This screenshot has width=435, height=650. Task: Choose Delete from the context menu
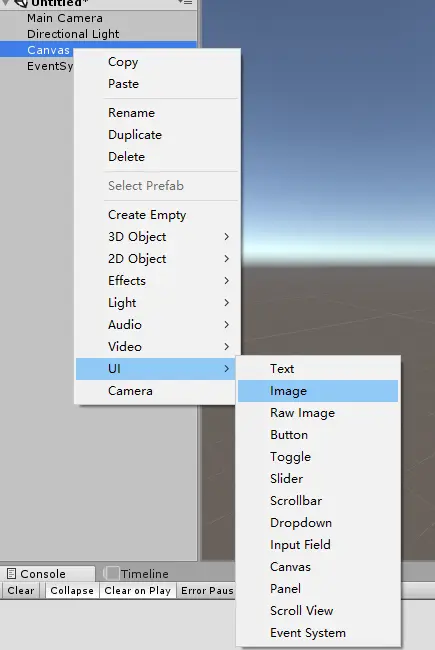coord(158,157)
